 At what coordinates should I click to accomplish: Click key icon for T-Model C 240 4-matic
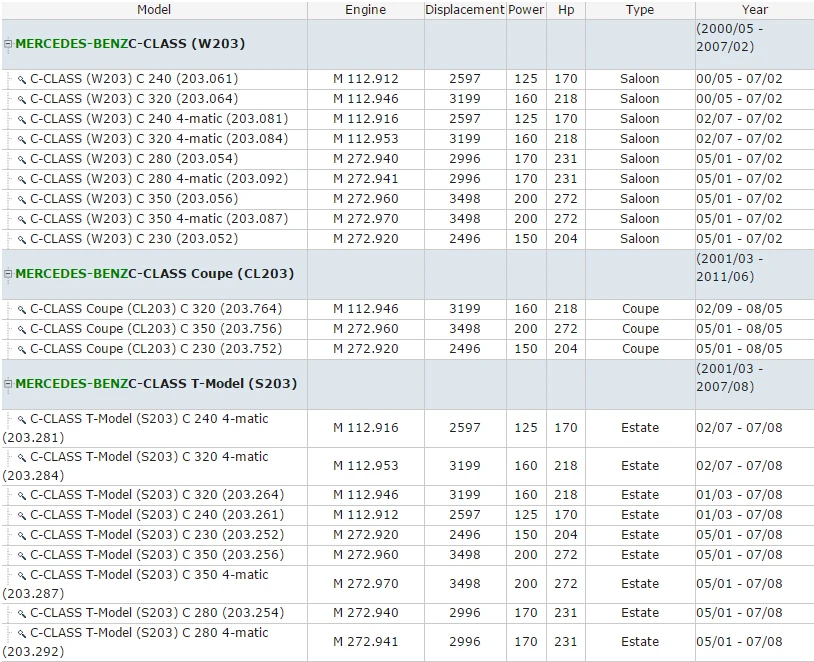[x=22, y=420]
